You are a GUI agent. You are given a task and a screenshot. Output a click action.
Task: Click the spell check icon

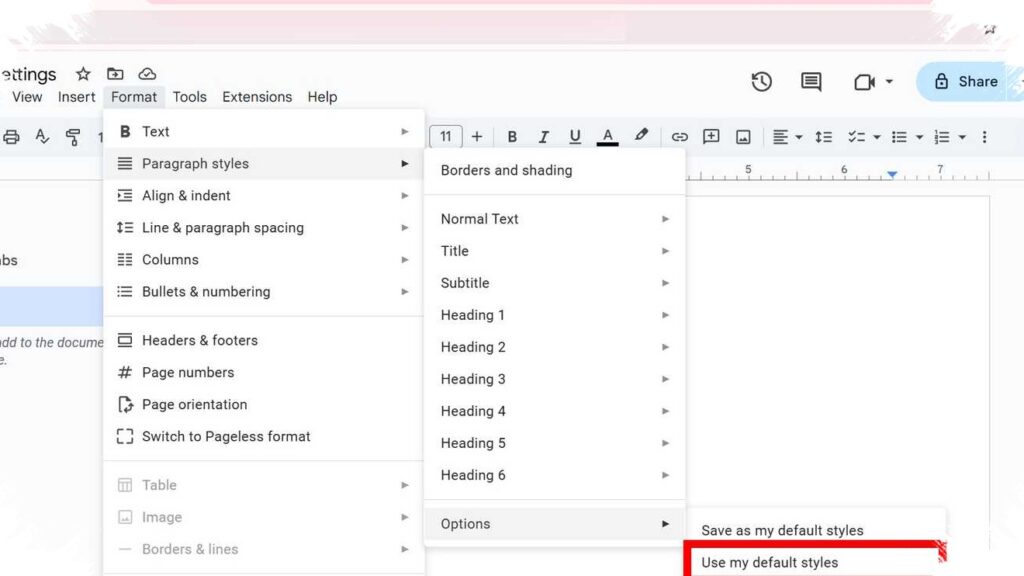click(42, 136)
